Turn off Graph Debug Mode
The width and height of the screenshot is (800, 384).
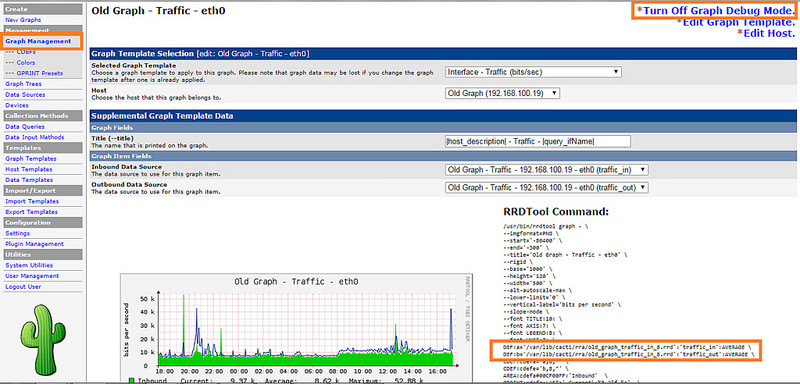pos(715,11)
